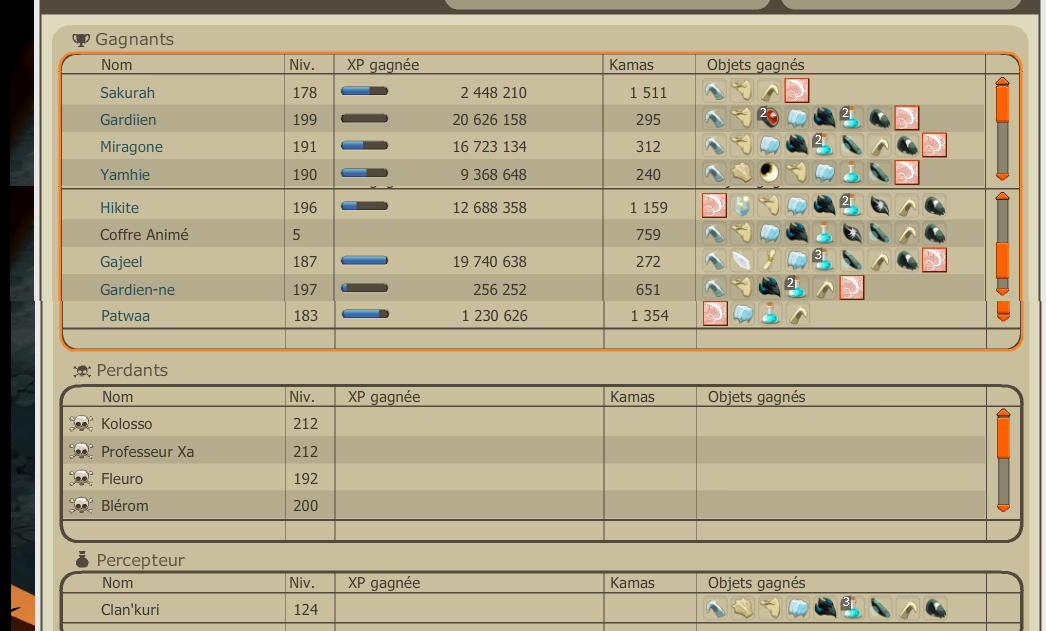Click the beige shell item in Yamhie's row
The height and width of the screenshot is (631, 1046).
click(x=741, y=173)
